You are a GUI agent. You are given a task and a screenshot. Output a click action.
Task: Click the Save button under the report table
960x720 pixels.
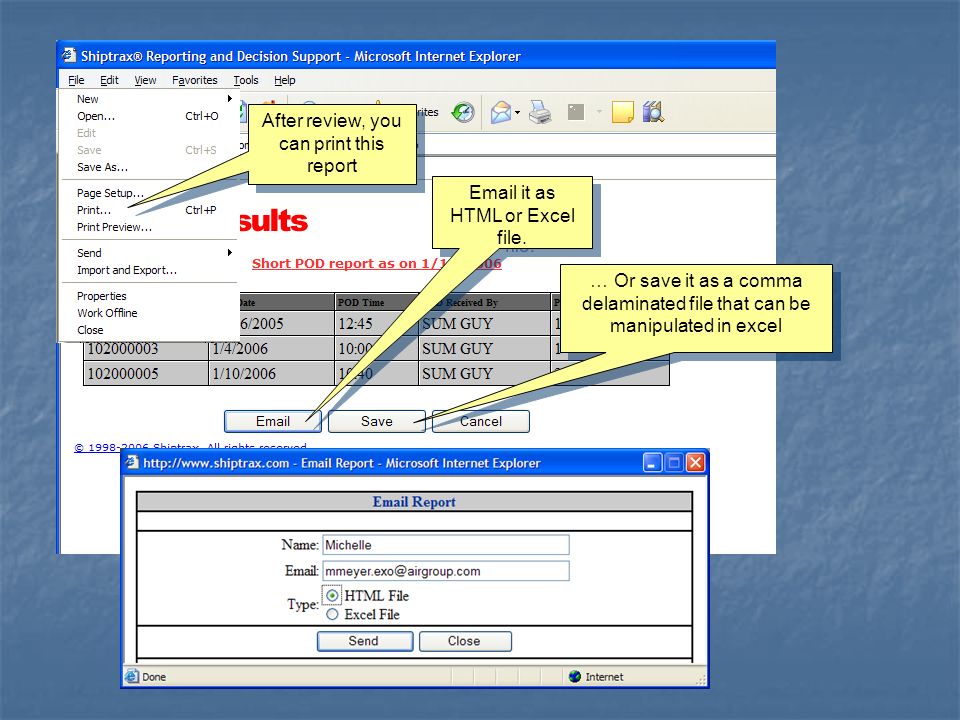(x=377, y=421)
